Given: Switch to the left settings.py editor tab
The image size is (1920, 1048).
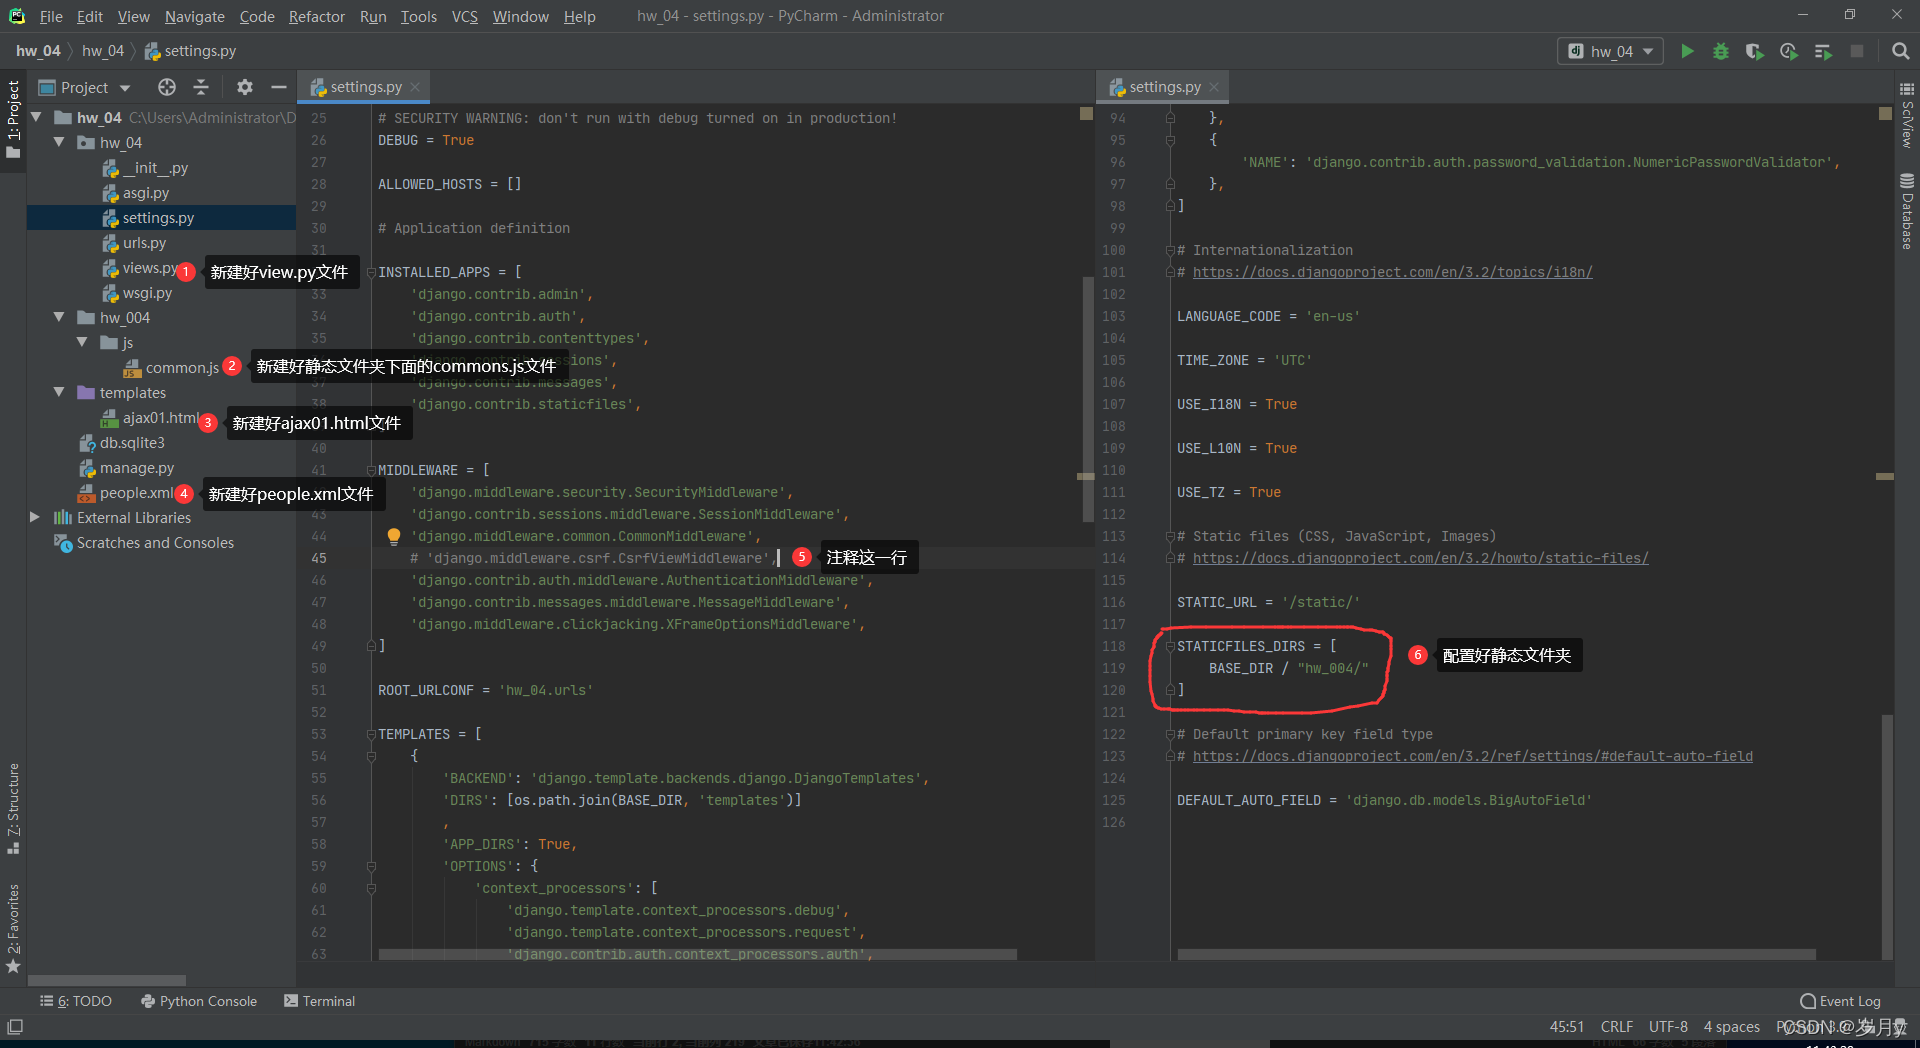Looking at the screenshot, I should pos(365,87).
